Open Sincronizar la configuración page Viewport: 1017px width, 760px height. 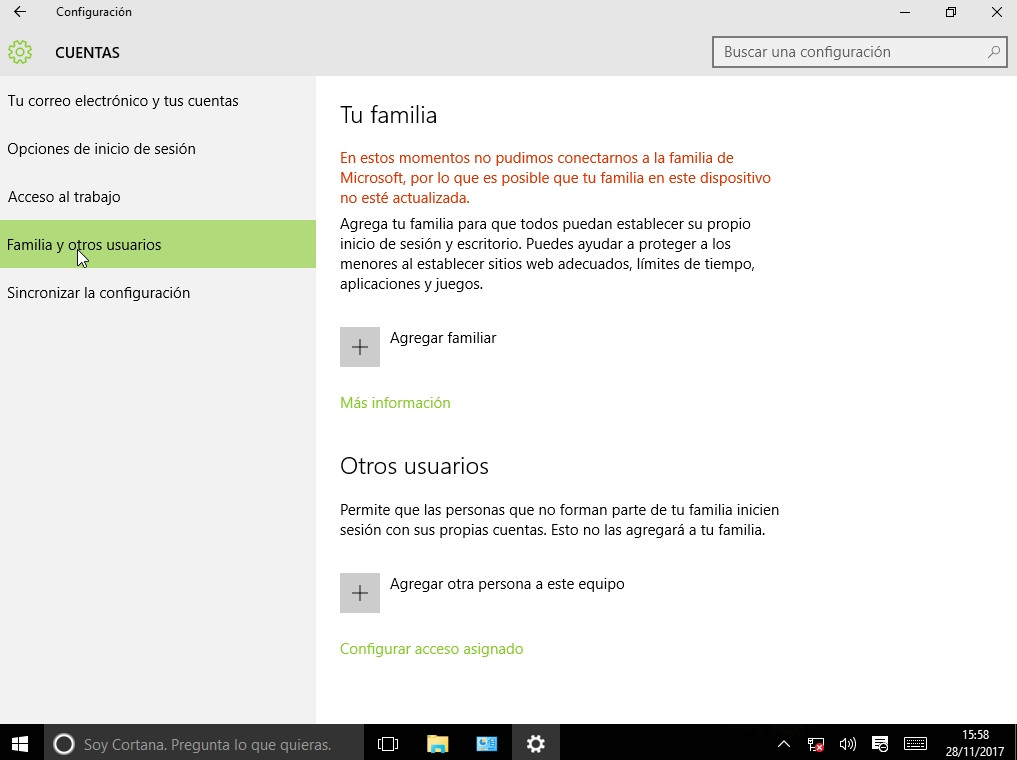click(x=98, y=293)
